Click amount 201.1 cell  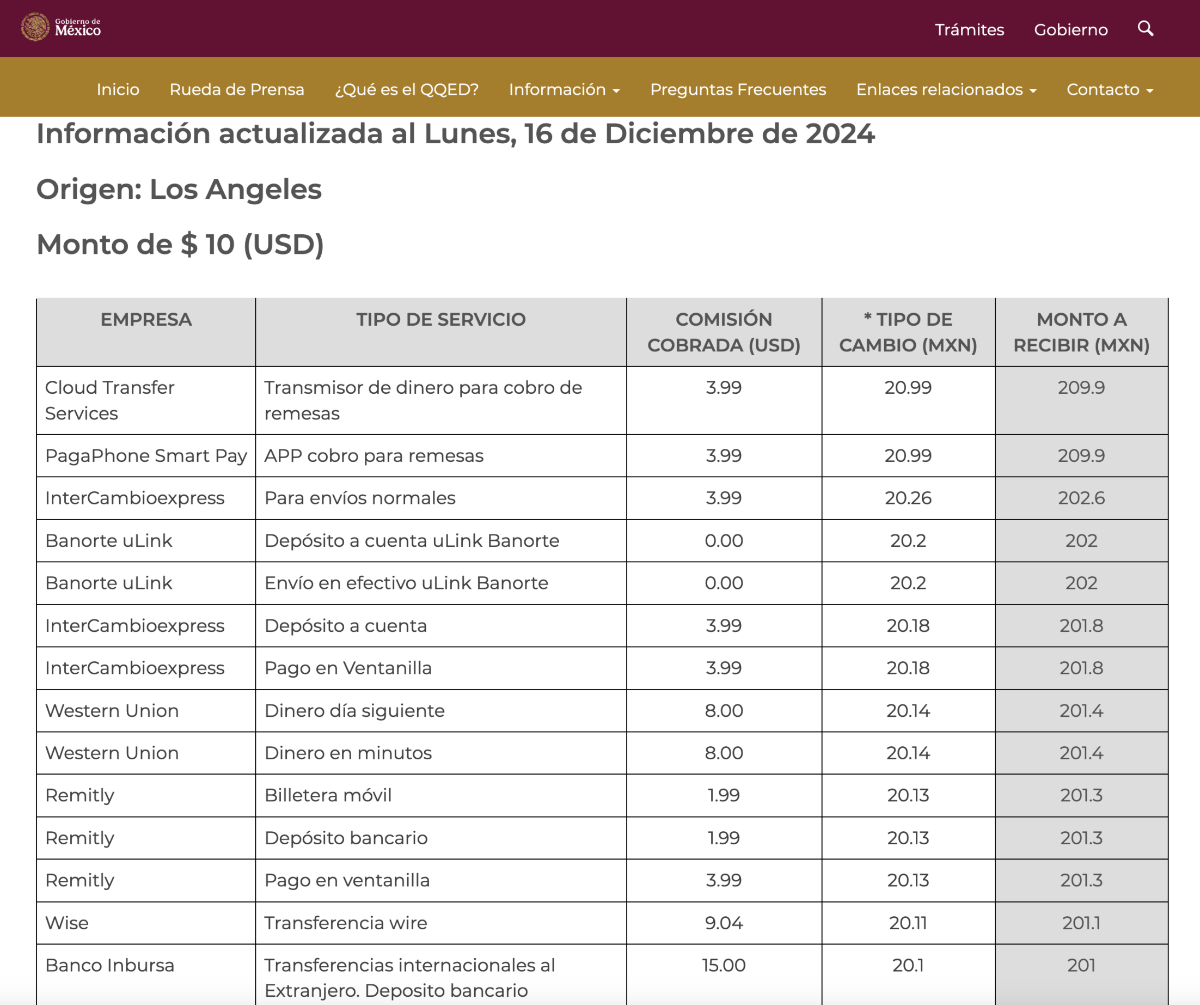point(1081,923)
